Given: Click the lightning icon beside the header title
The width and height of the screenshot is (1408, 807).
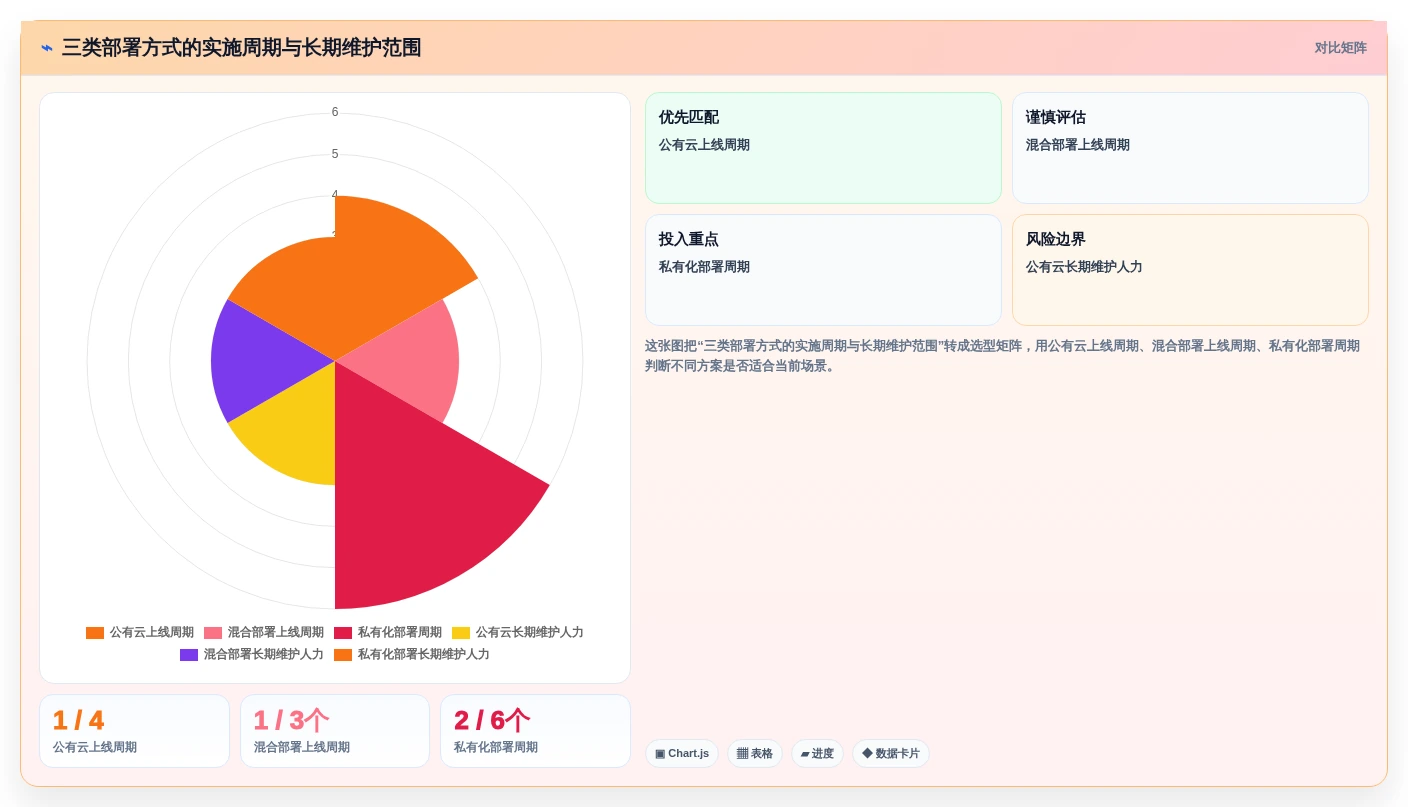Looking at the screenshot, I should coord(47,48).
